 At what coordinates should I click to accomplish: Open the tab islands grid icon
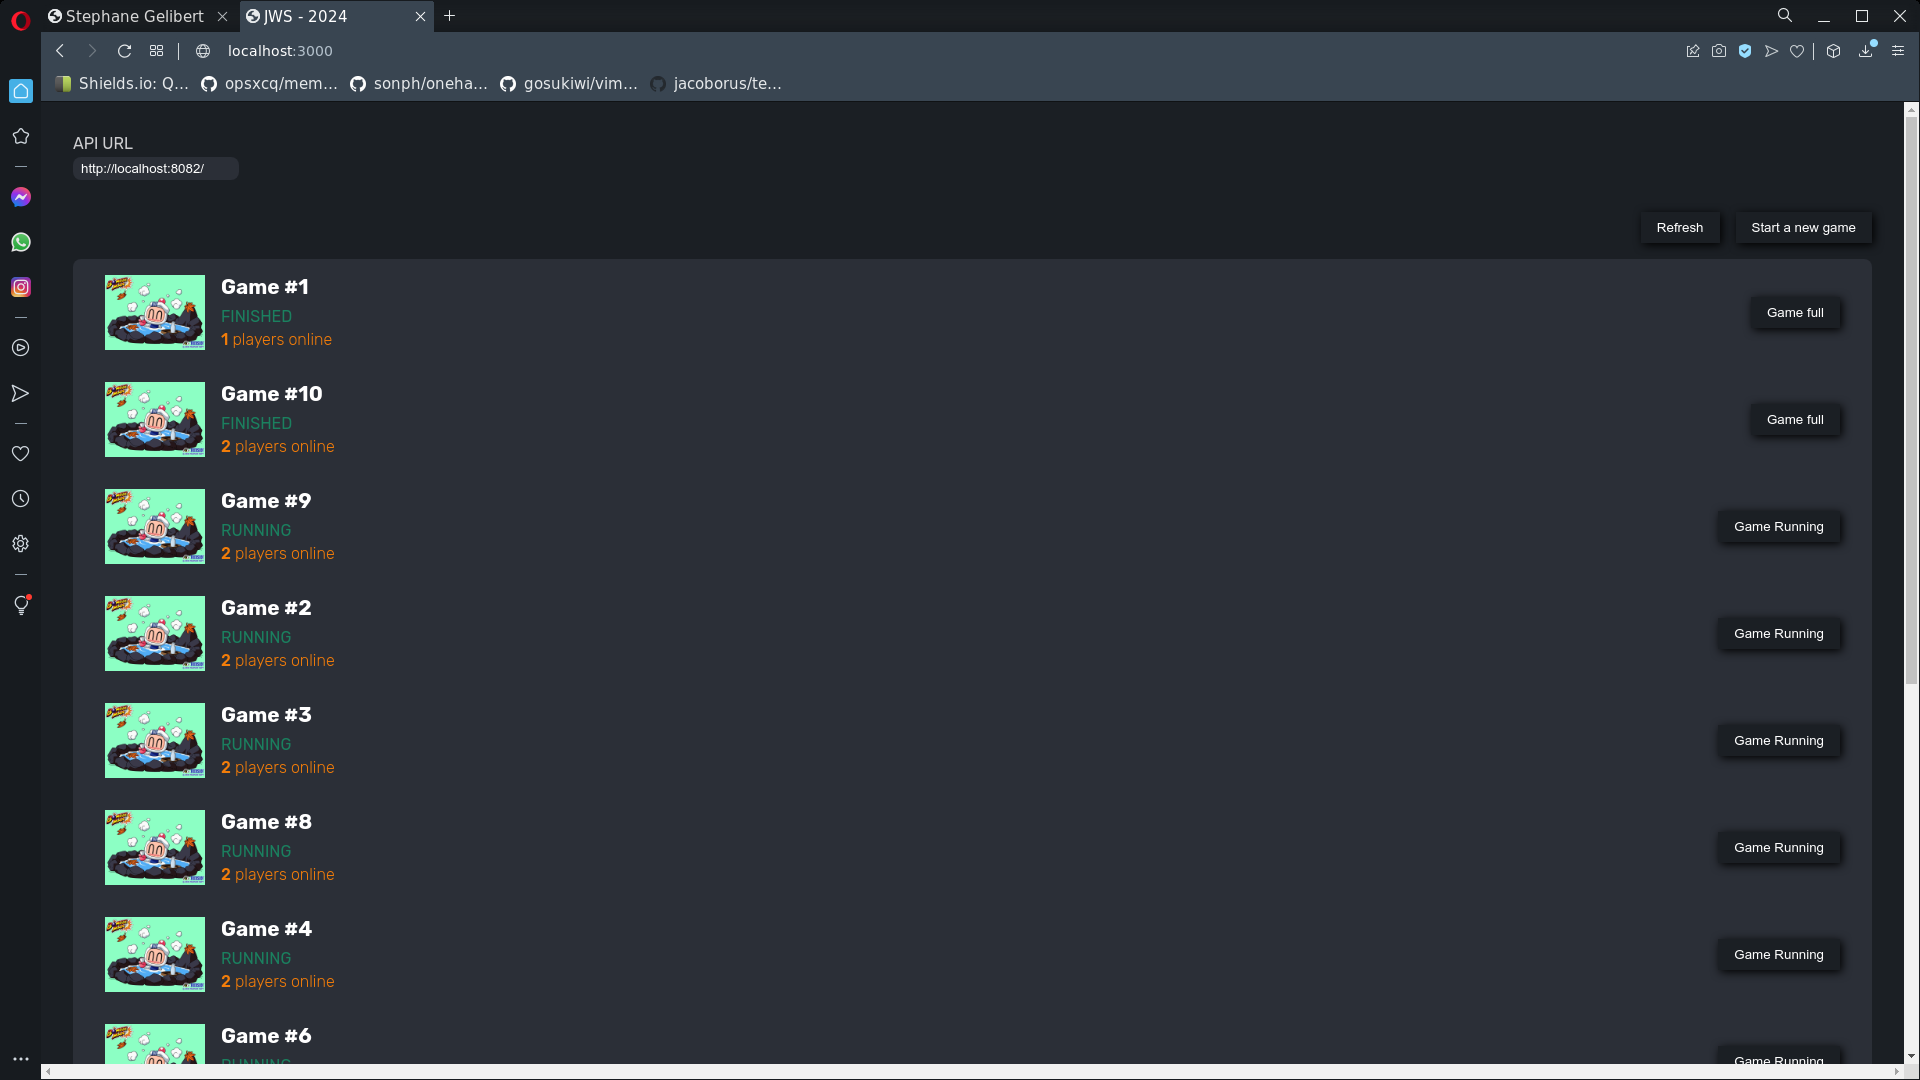(x=156, y=51)
